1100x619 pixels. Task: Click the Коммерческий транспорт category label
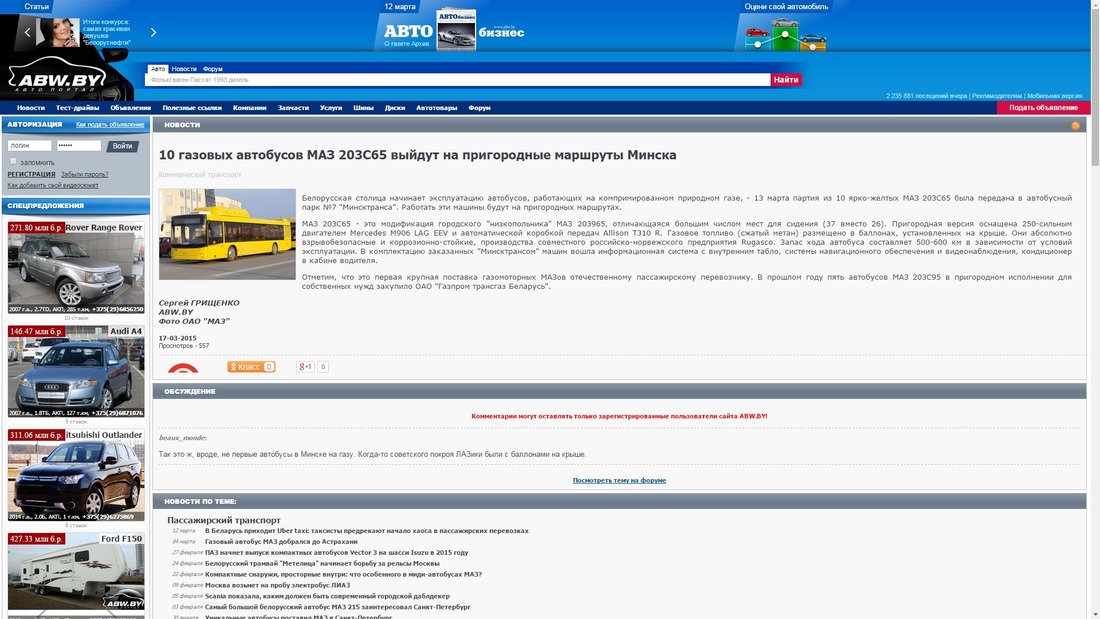tap(200, 174)
